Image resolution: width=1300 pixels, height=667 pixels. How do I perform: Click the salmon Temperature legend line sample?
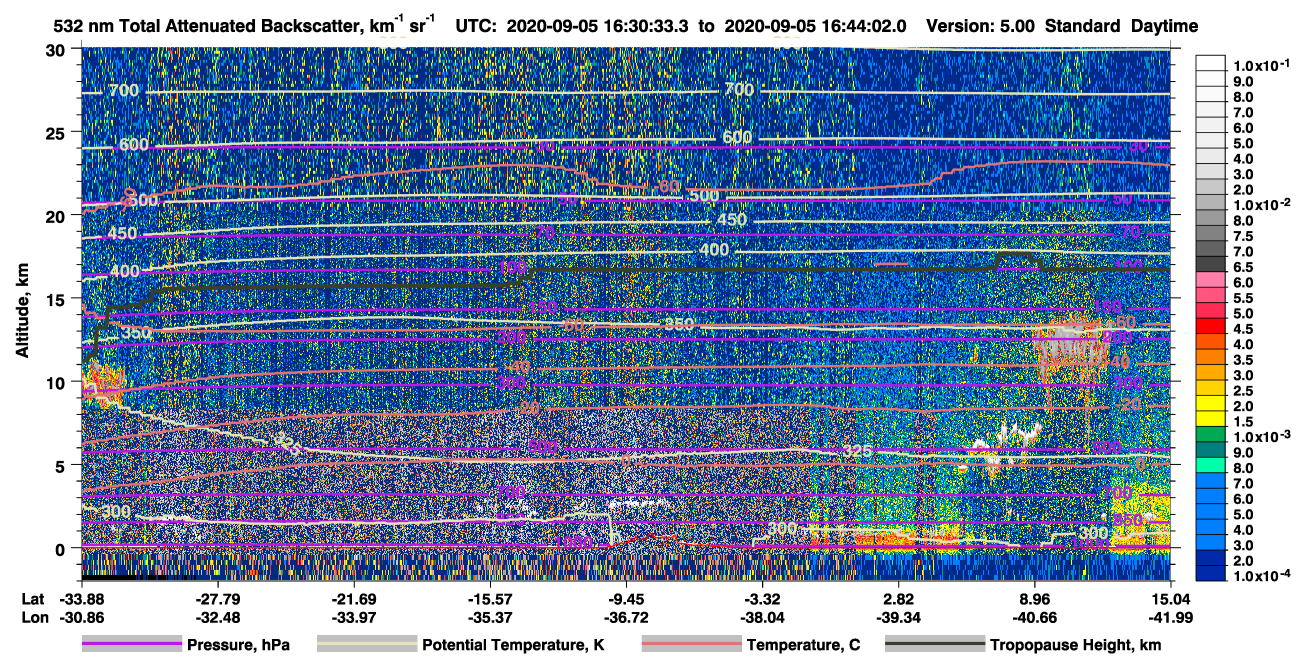click(x=691, y=645)
